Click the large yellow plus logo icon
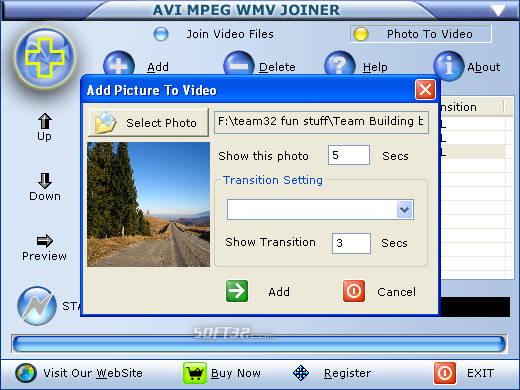The image size is (520, 390). click(45, 58)
